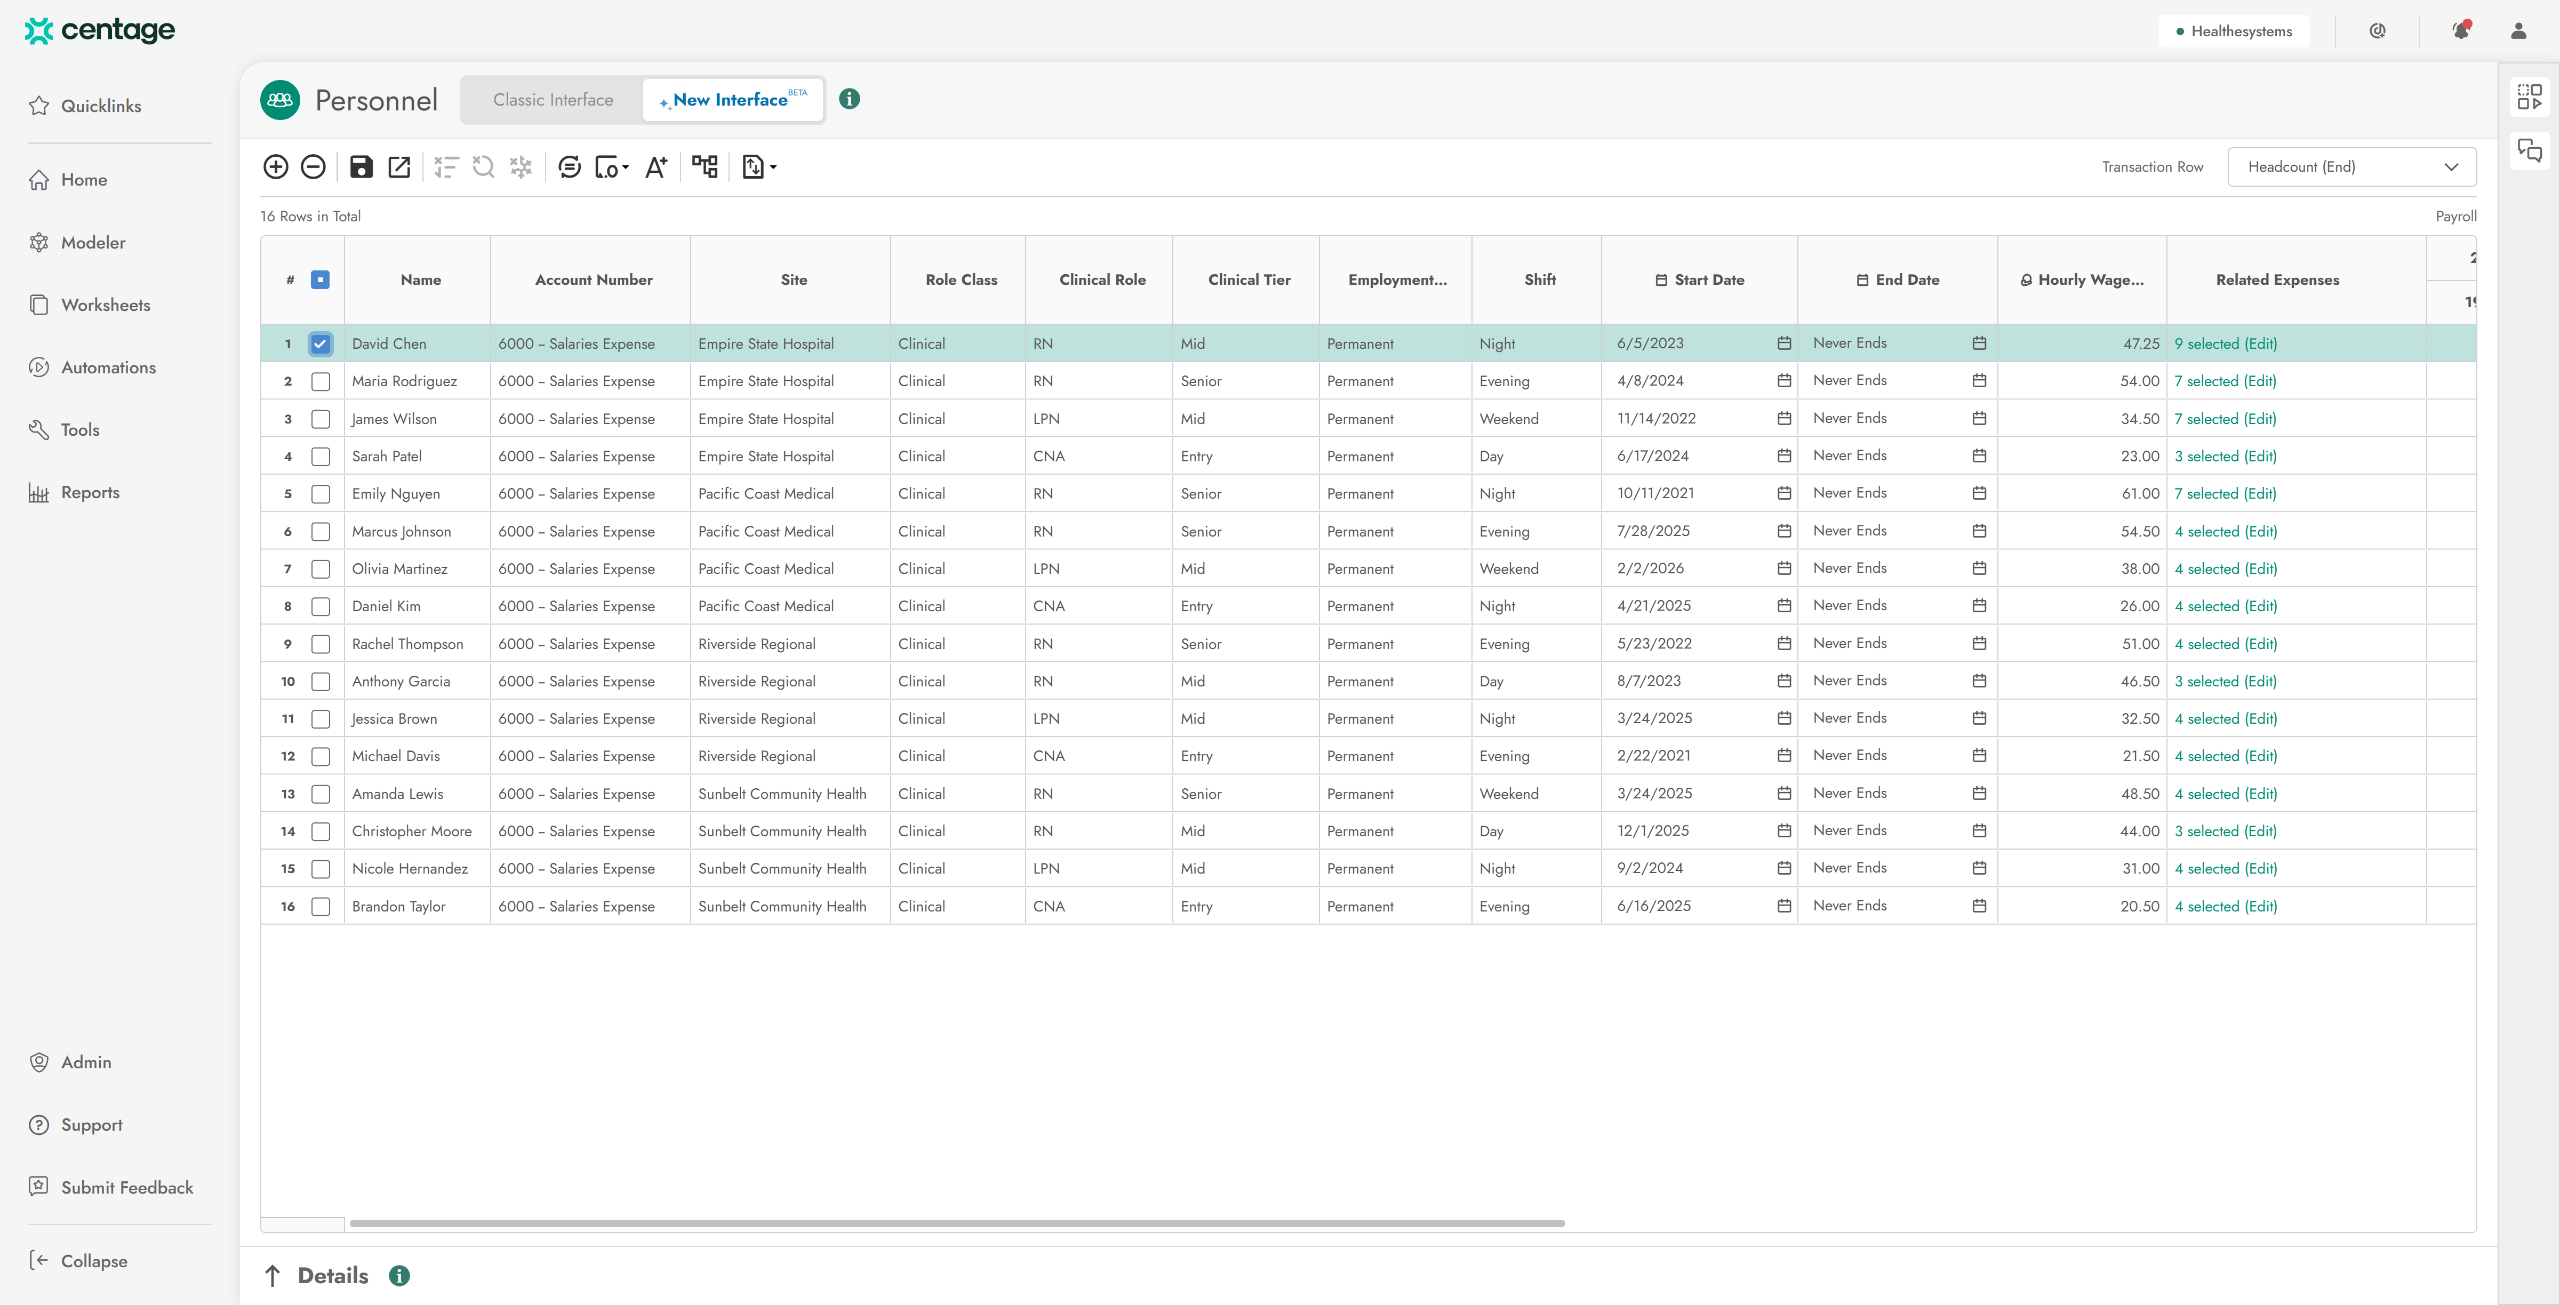2560x1305 pixels.
Task: Click the remove row minus icon
Action: (313, 167)
